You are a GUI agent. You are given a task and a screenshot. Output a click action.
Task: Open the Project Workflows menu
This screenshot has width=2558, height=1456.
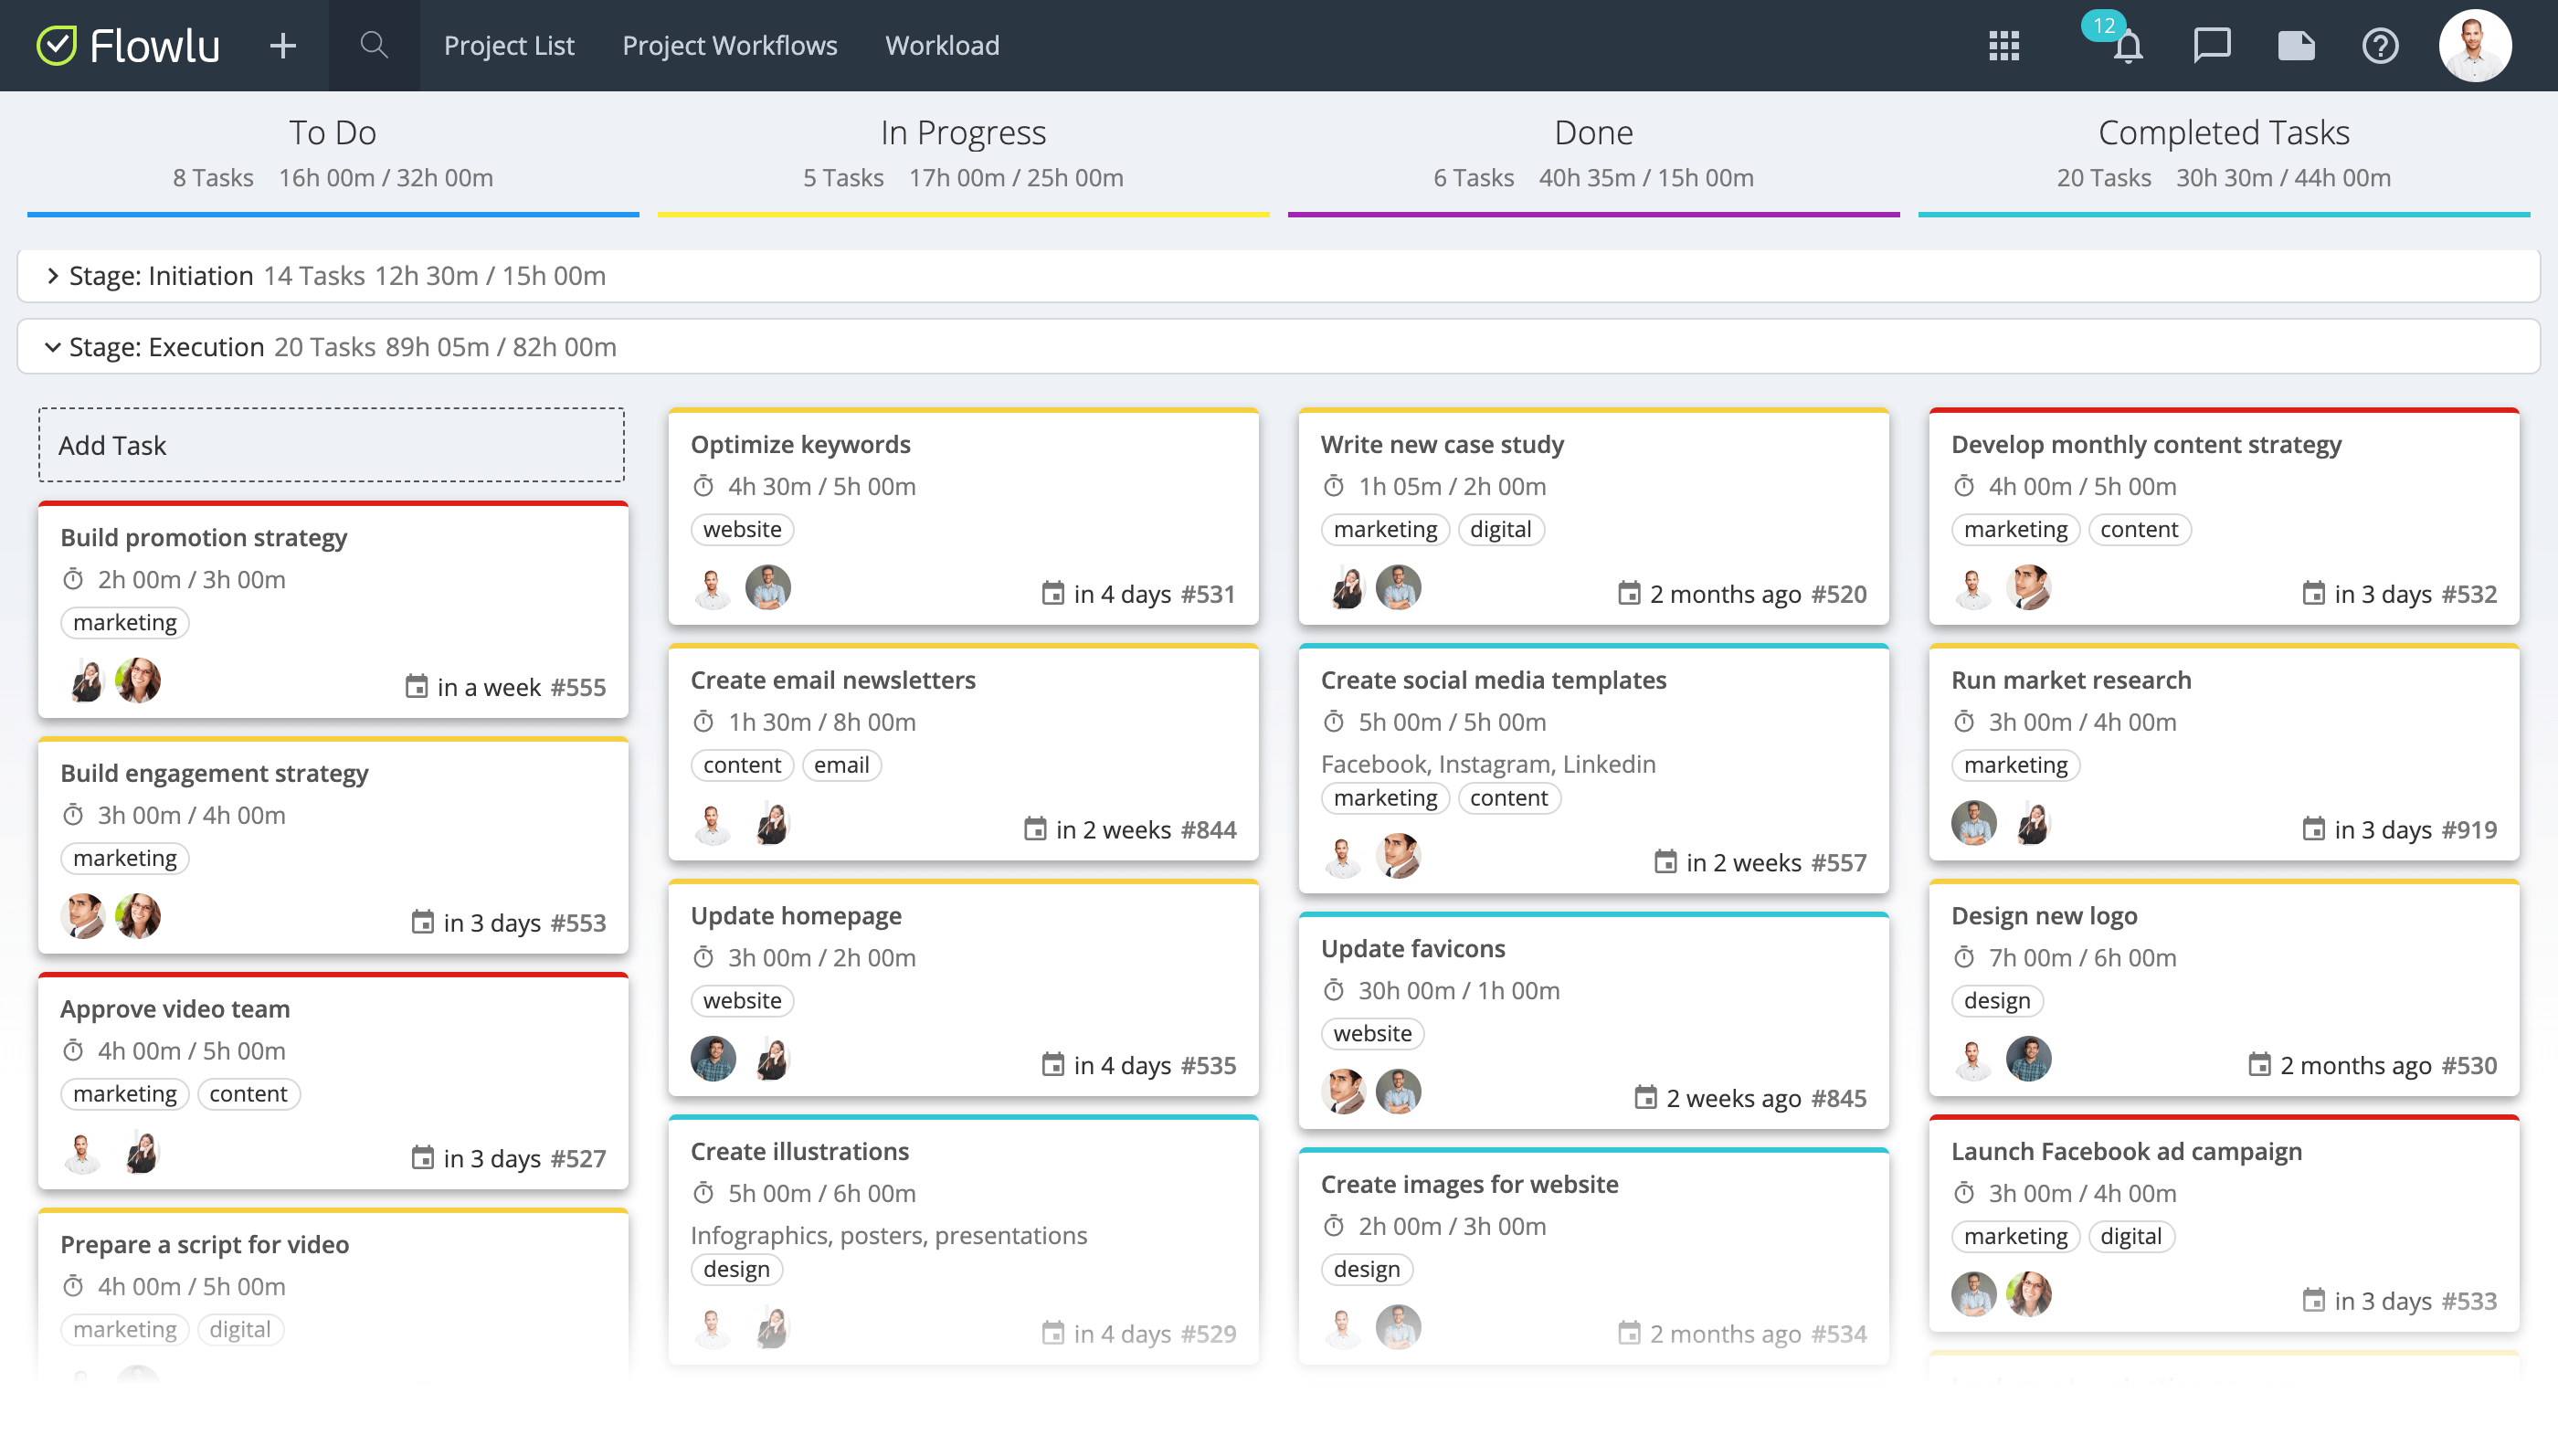[729, 45]
